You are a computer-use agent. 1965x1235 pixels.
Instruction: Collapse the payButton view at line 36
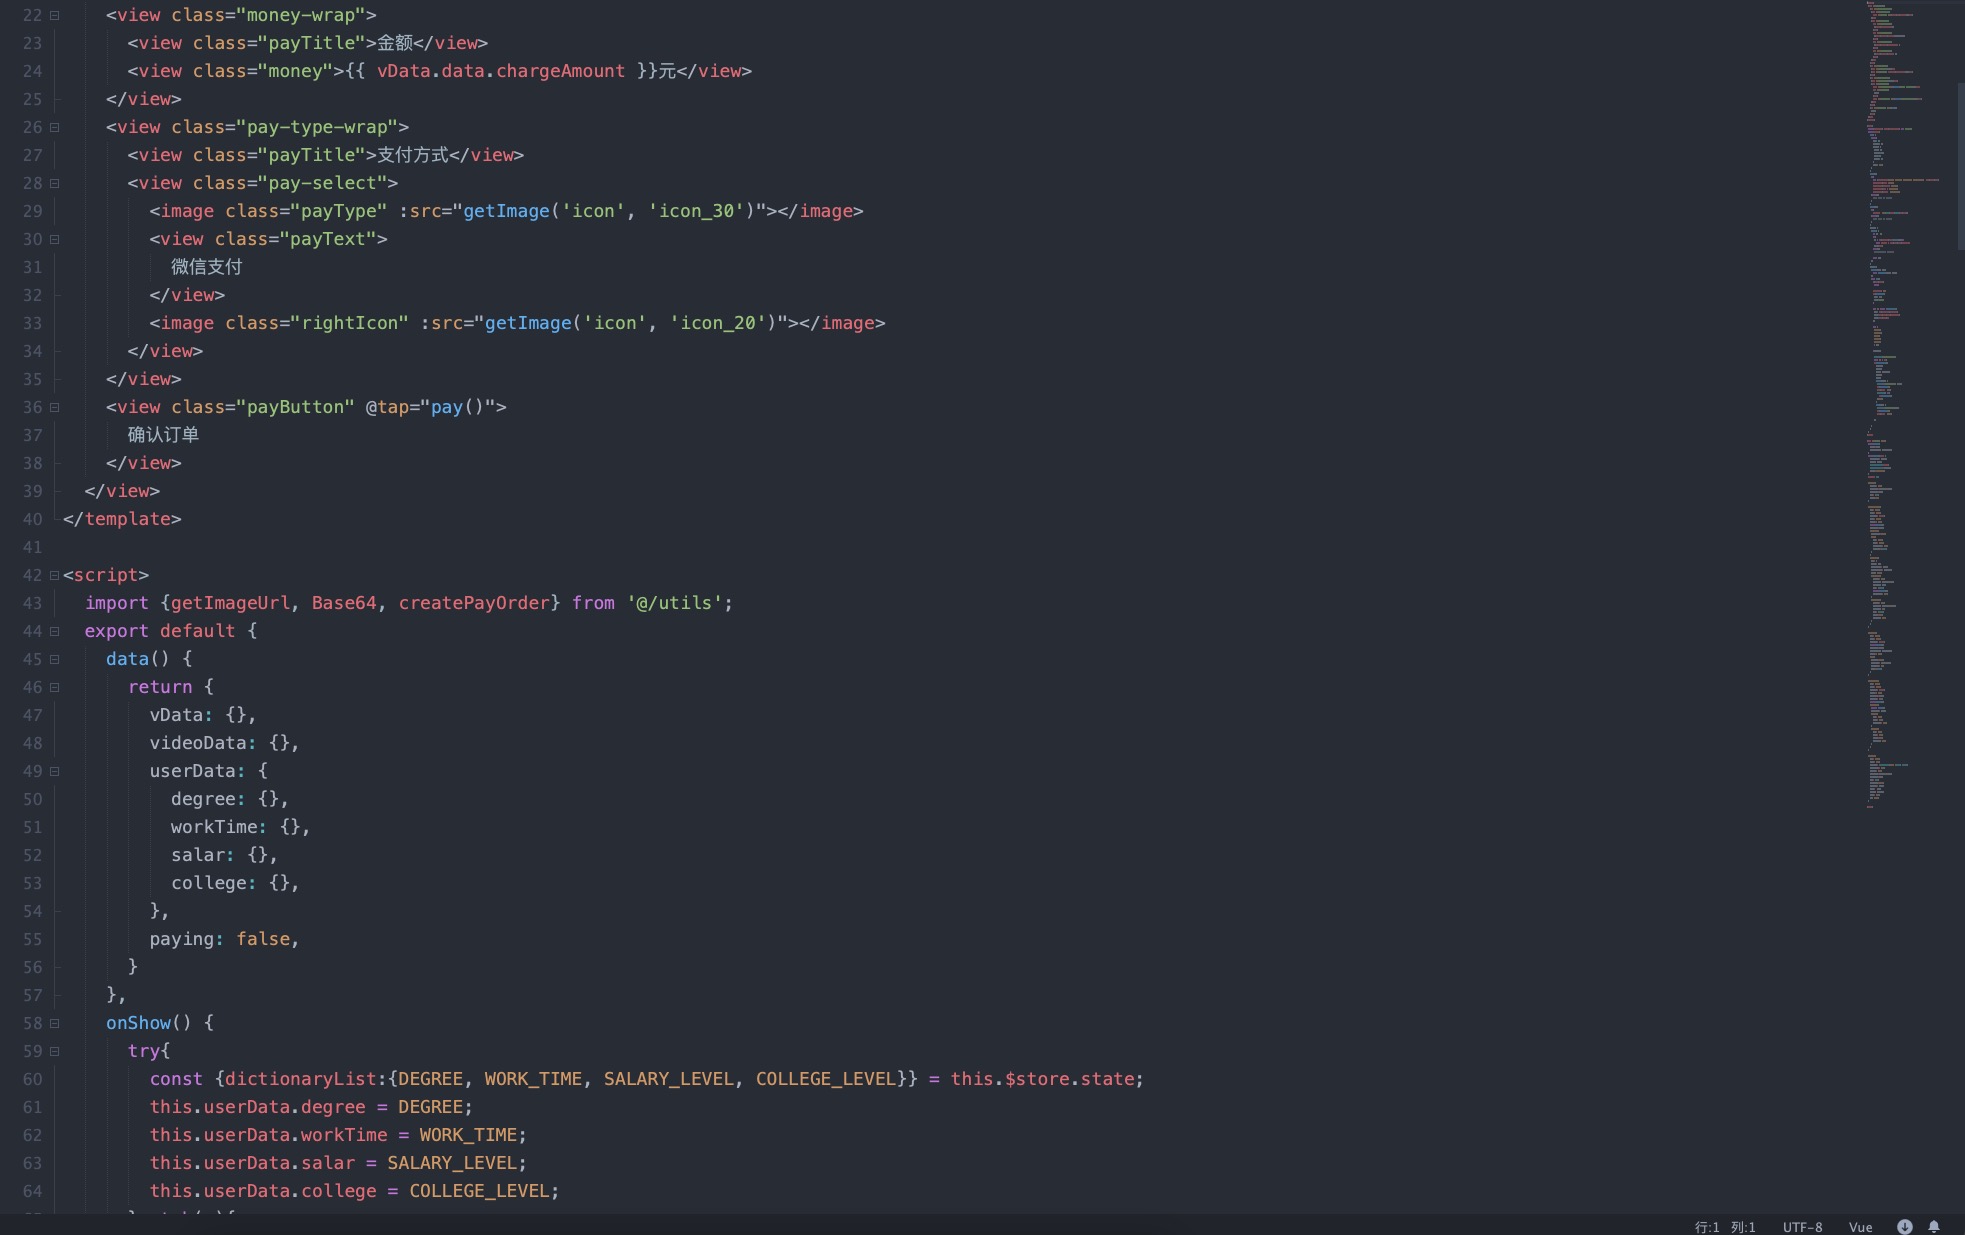(x=54, y=407)
